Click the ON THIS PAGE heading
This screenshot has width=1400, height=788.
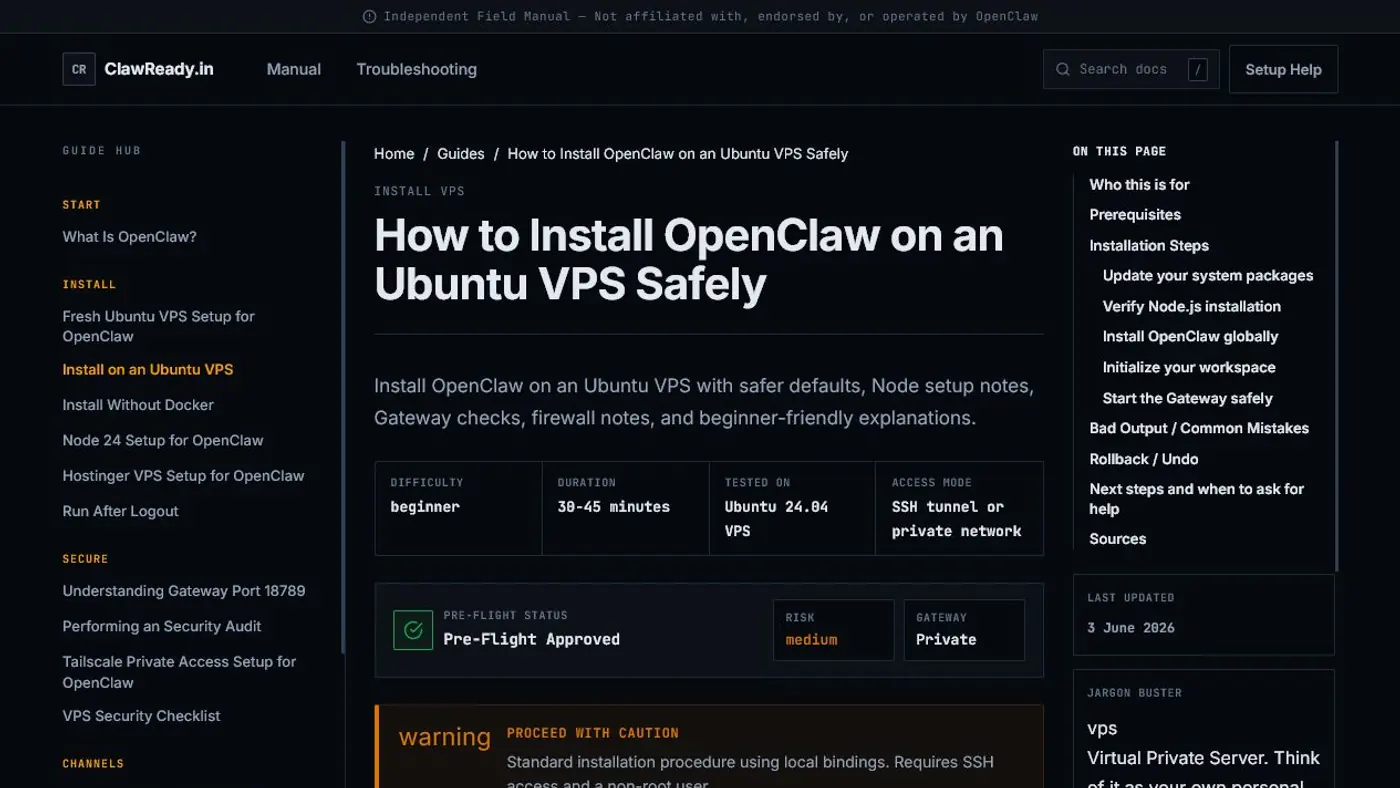[x=1119, y=151]
